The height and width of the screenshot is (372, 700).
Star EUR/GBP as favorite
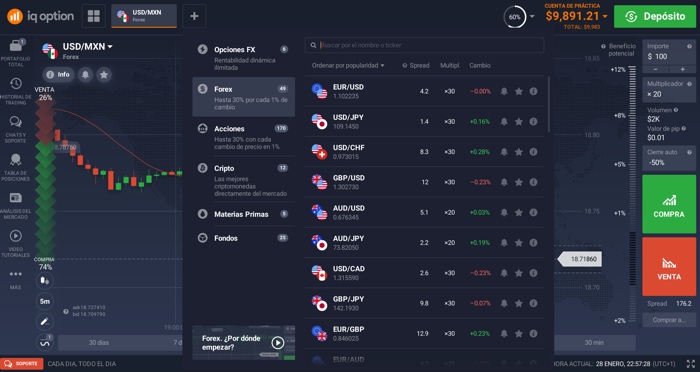pyautogui.click(x=519, y=334)
